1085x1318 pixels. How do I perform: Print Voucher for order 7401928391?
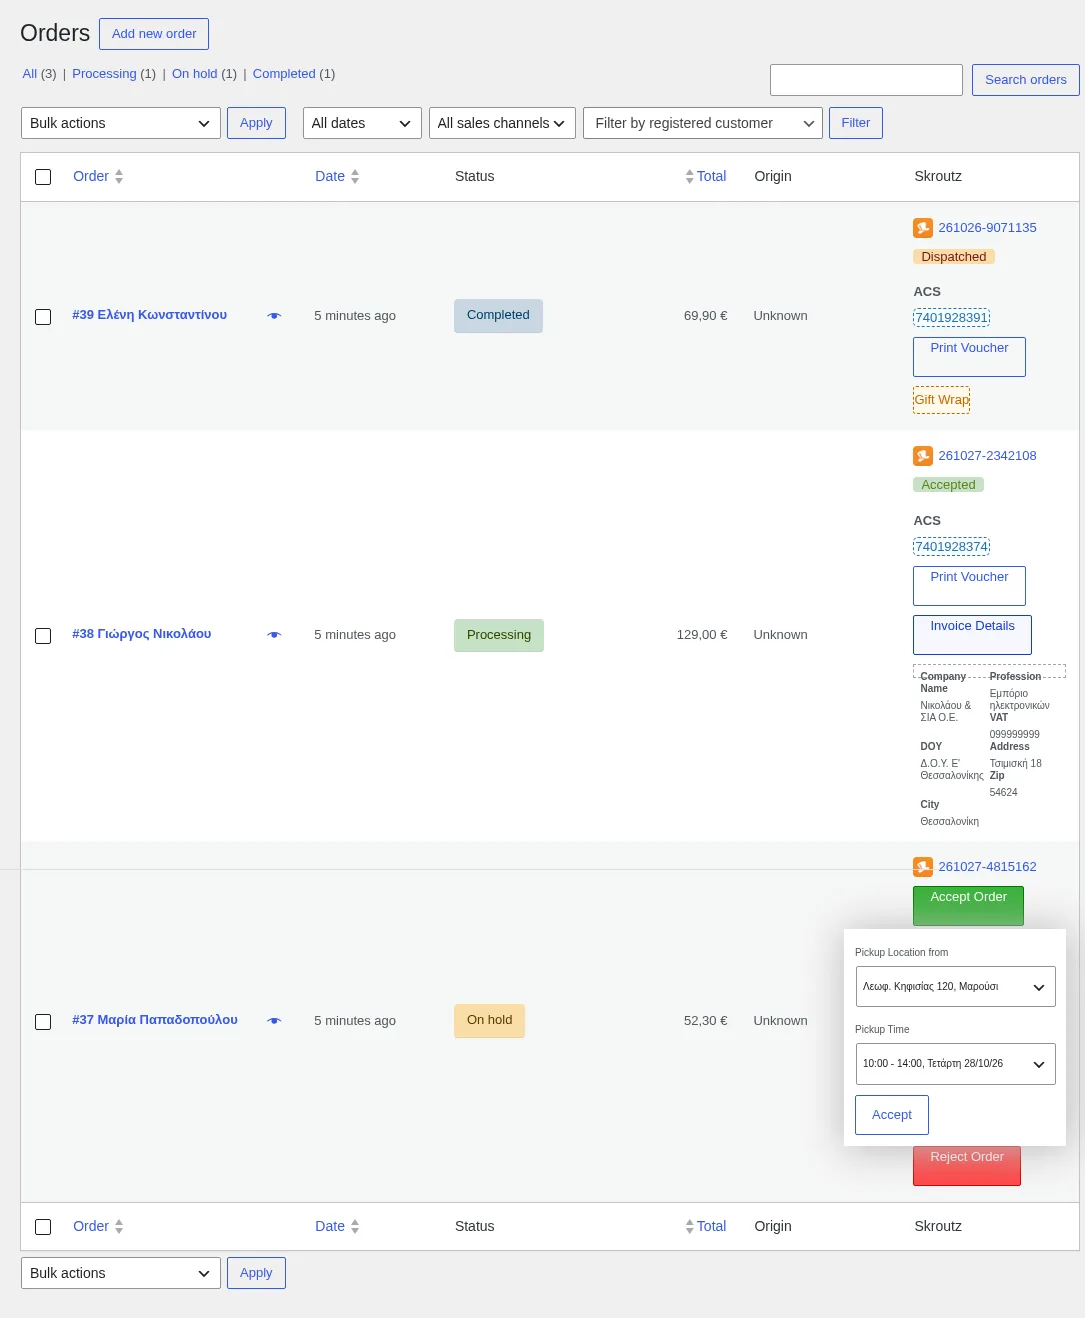click(969, 357)
